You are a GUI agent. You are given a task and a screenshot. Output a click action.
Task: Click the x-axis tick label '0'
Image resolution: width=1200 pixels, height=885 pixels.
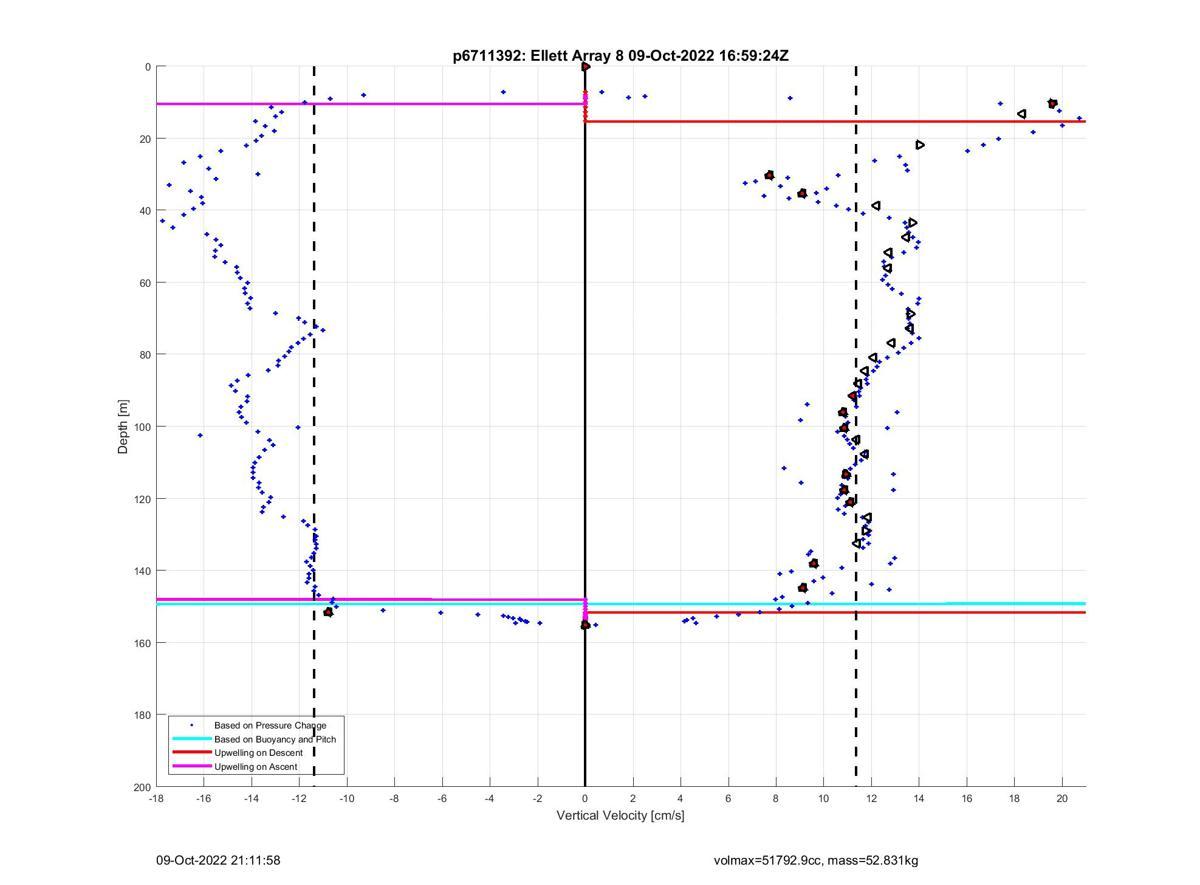pyautogui.click(x=585, y=798)
